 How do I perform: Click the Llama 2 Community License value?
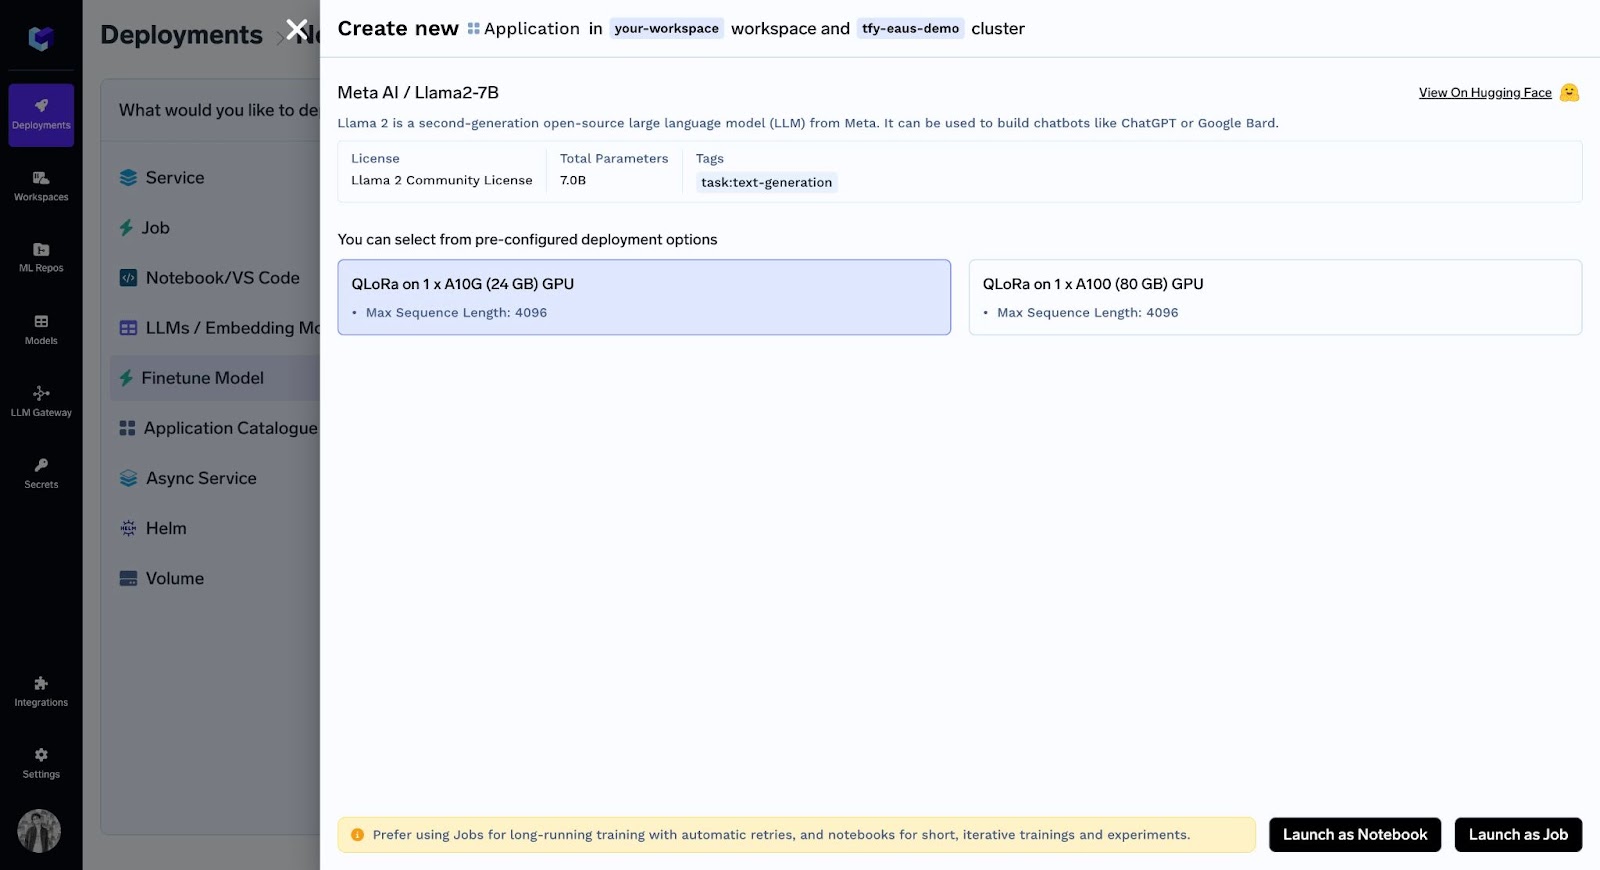[x=441, y=180]
